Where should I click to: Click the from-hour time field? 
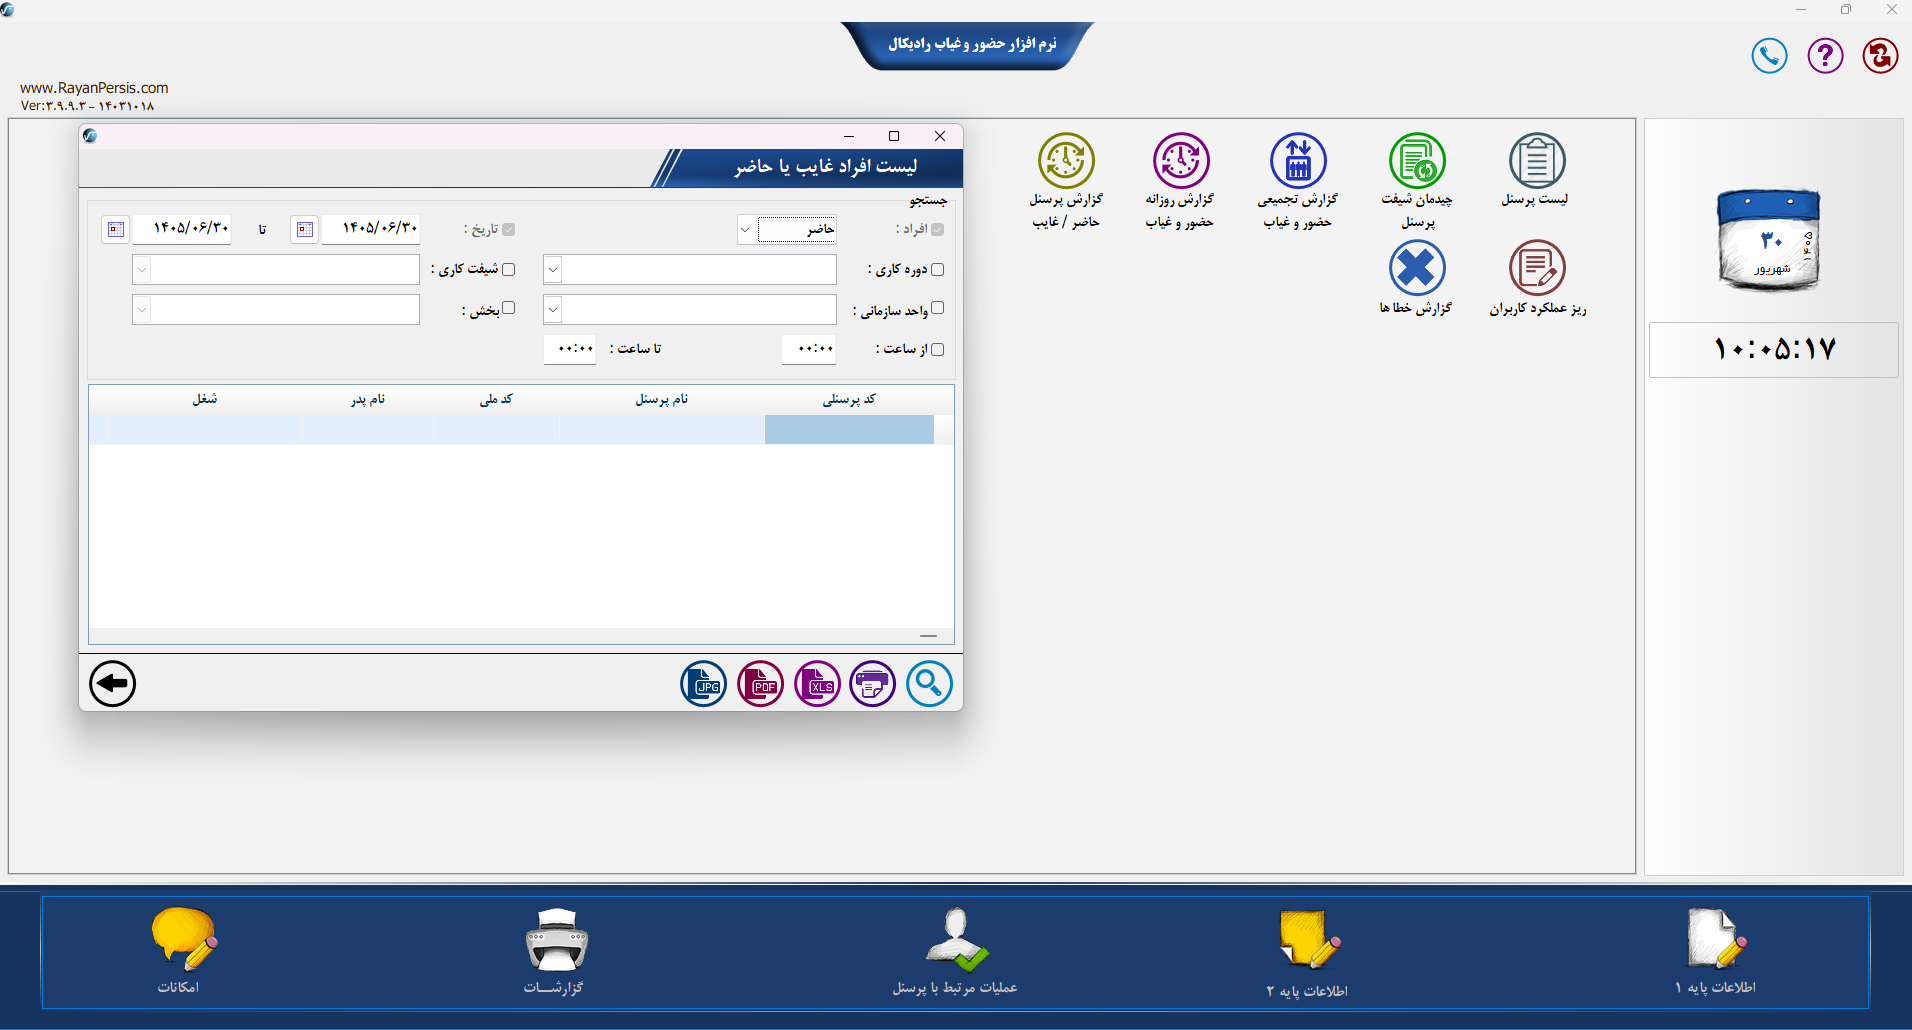809,349
